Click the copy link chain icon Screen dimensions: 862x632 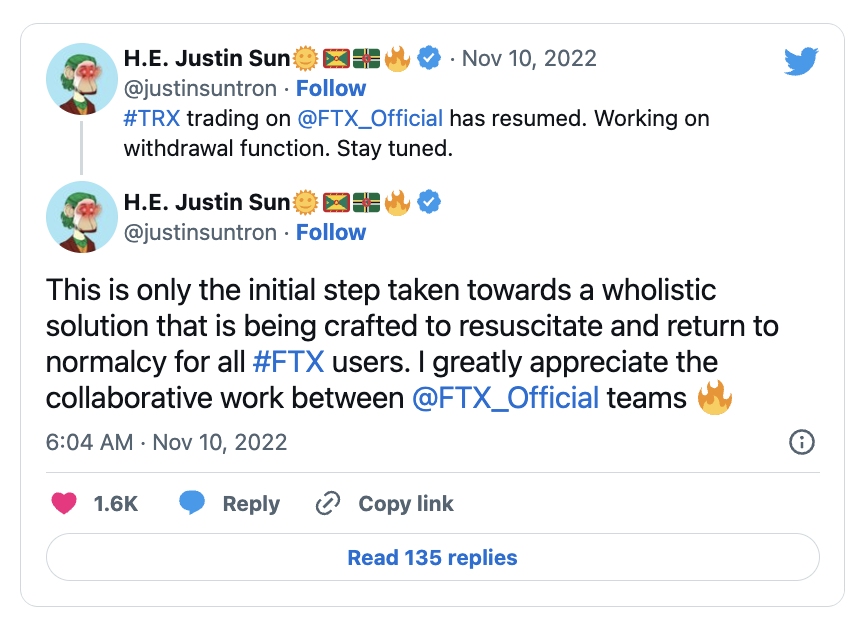pos(328,503)
